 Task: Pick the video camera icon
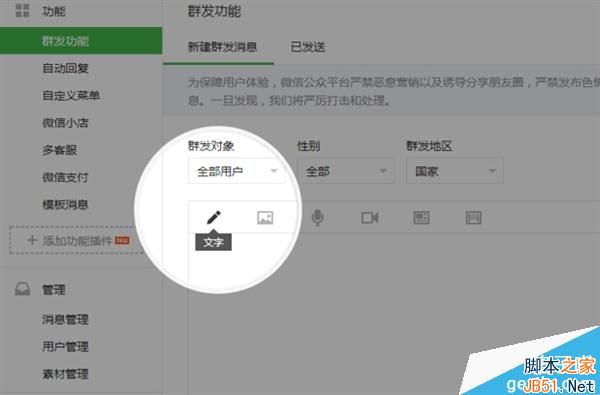(x=370, y=218)
